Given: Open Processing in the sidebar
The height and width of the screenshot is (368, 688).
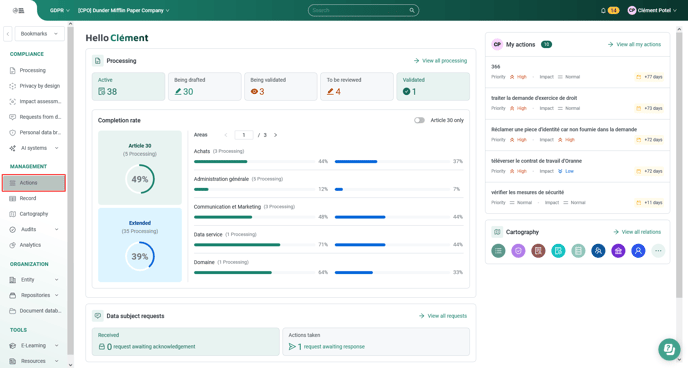Looking at the screenshot, I should (x=33, y=70).
